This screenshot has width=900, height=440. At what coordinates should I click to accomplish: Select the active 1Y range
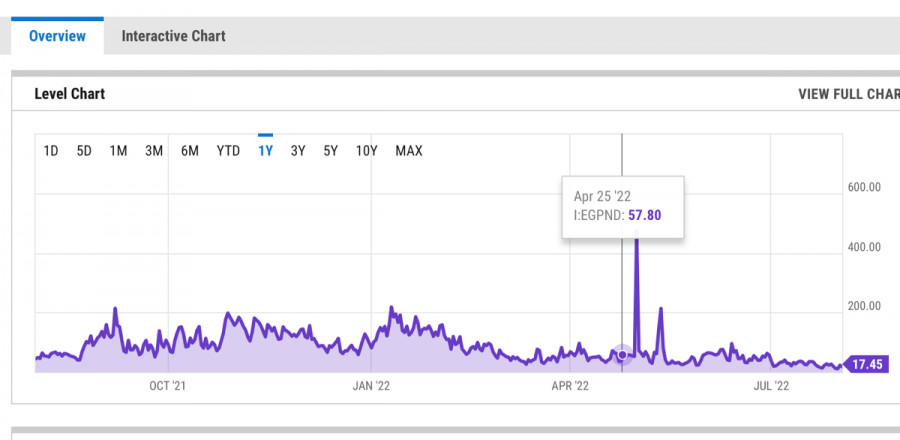(x=266, y=151)
